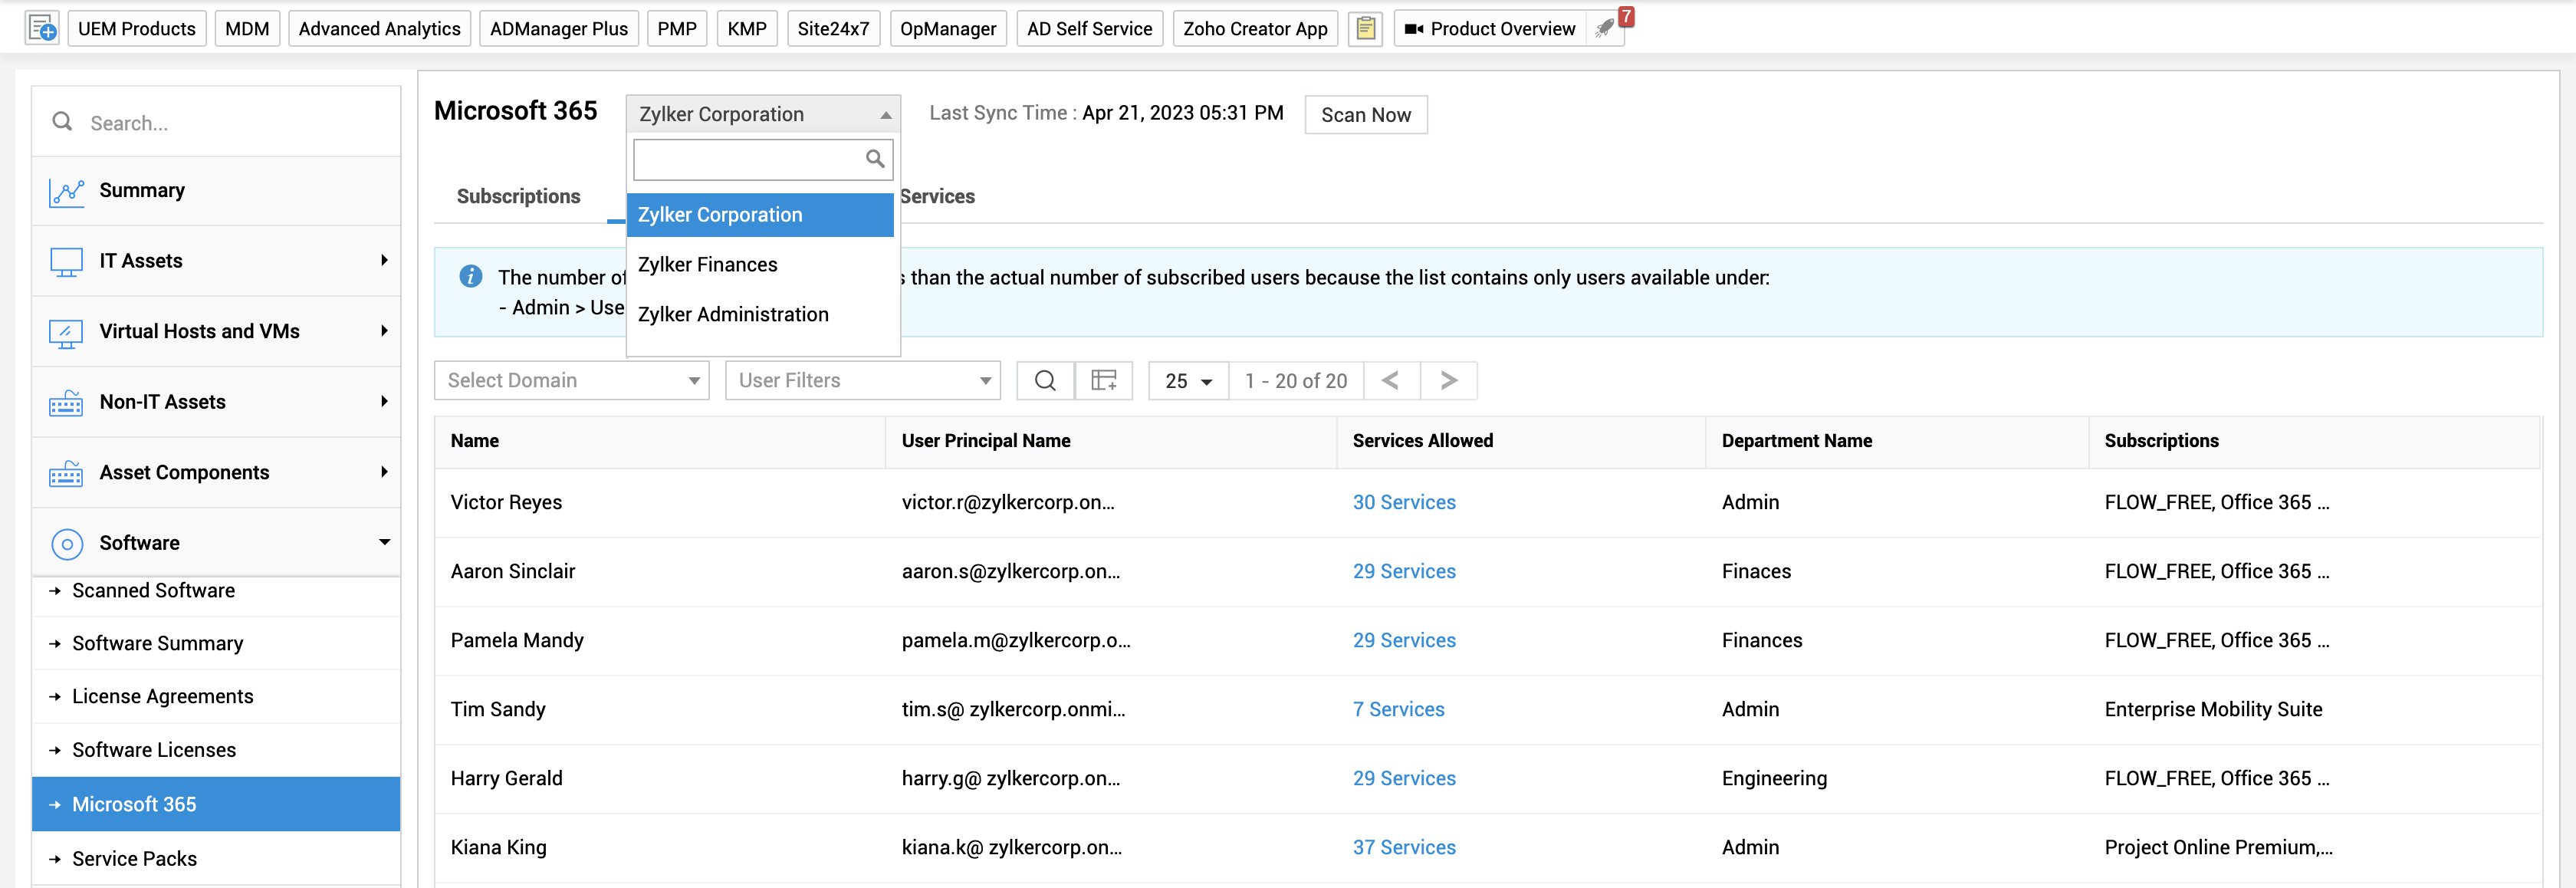Choose Zylker Administration option
Screen dimensions: 2576x888
[x=733, y=315]
